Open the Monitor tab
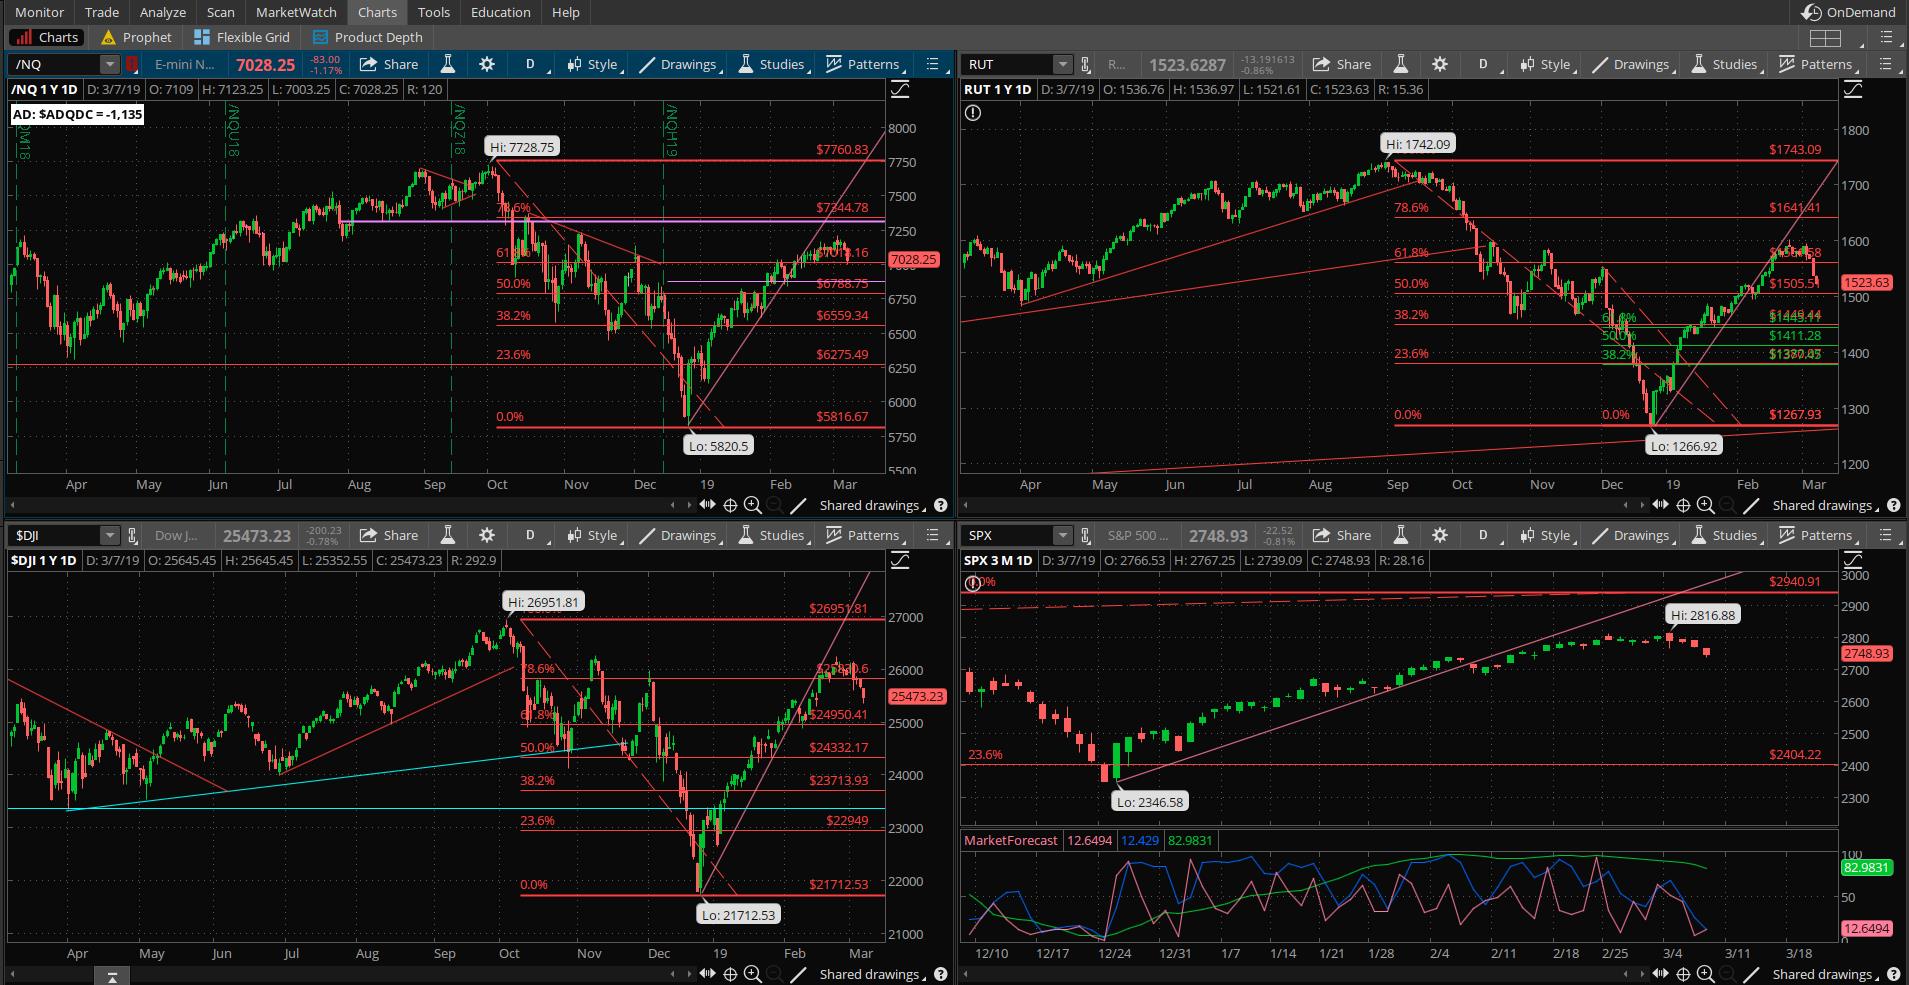Viewport: 1909px width, 985px height. click(x=39, y=12)
